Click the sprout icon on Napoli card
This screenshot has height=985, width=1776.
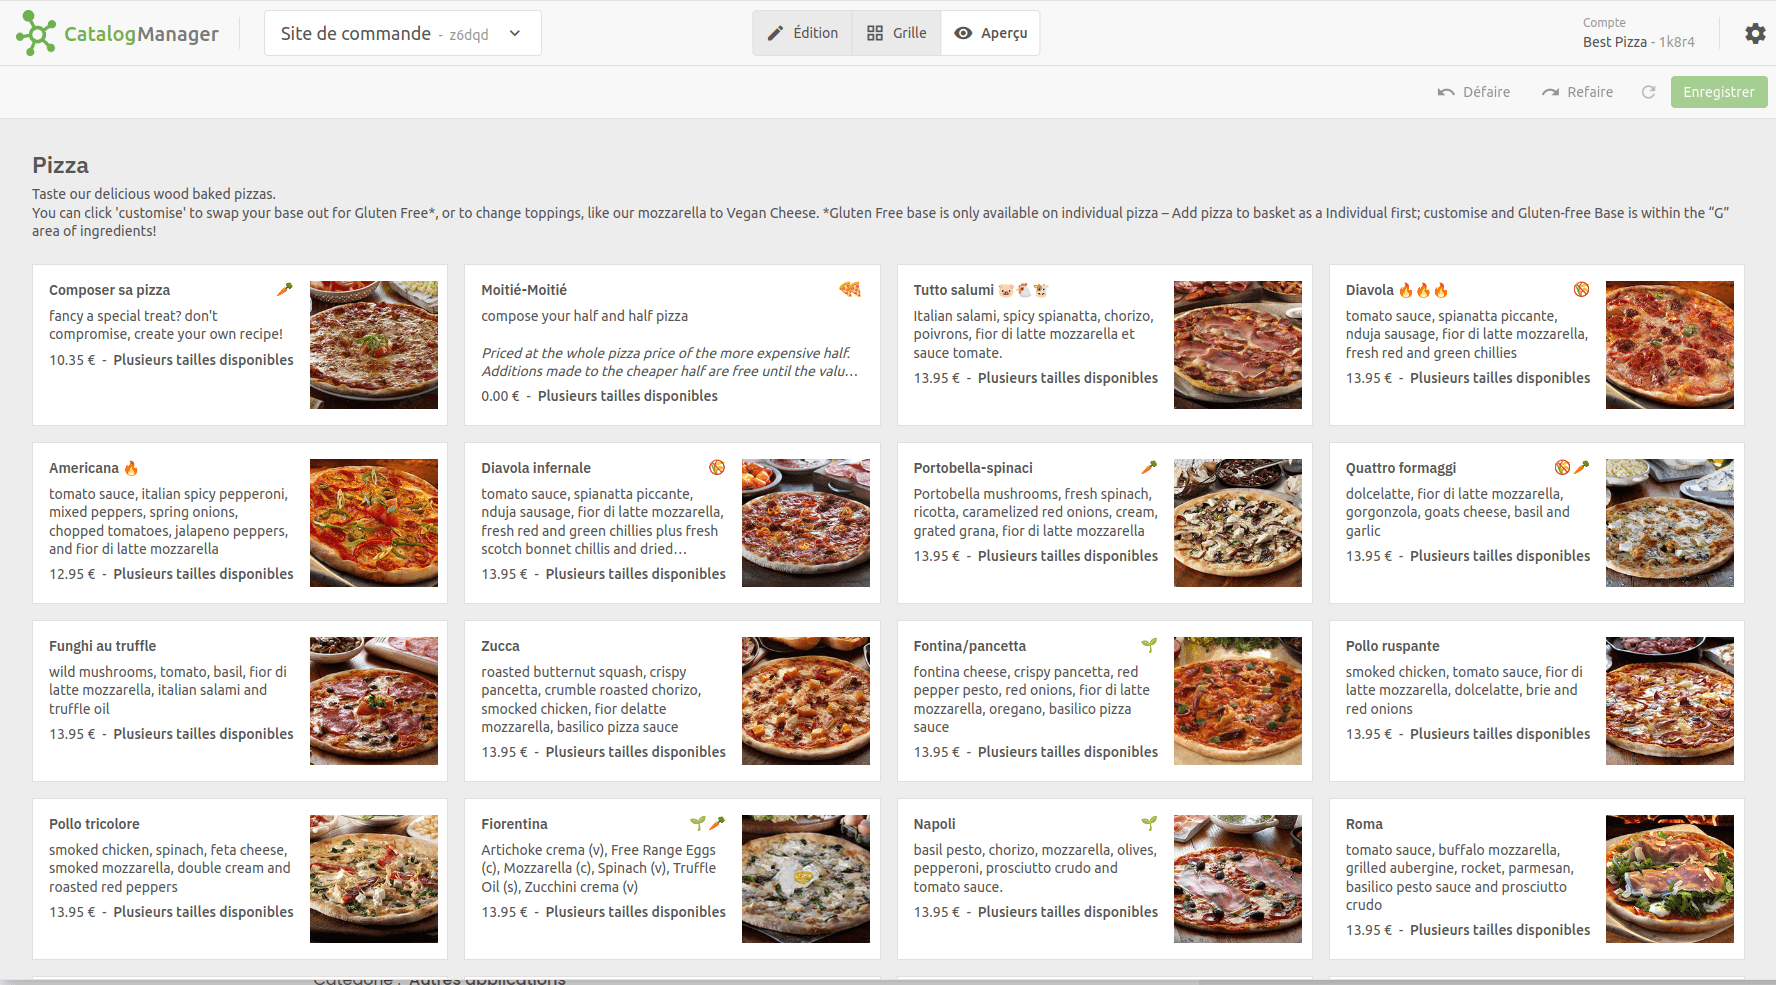coord(1149,823)
